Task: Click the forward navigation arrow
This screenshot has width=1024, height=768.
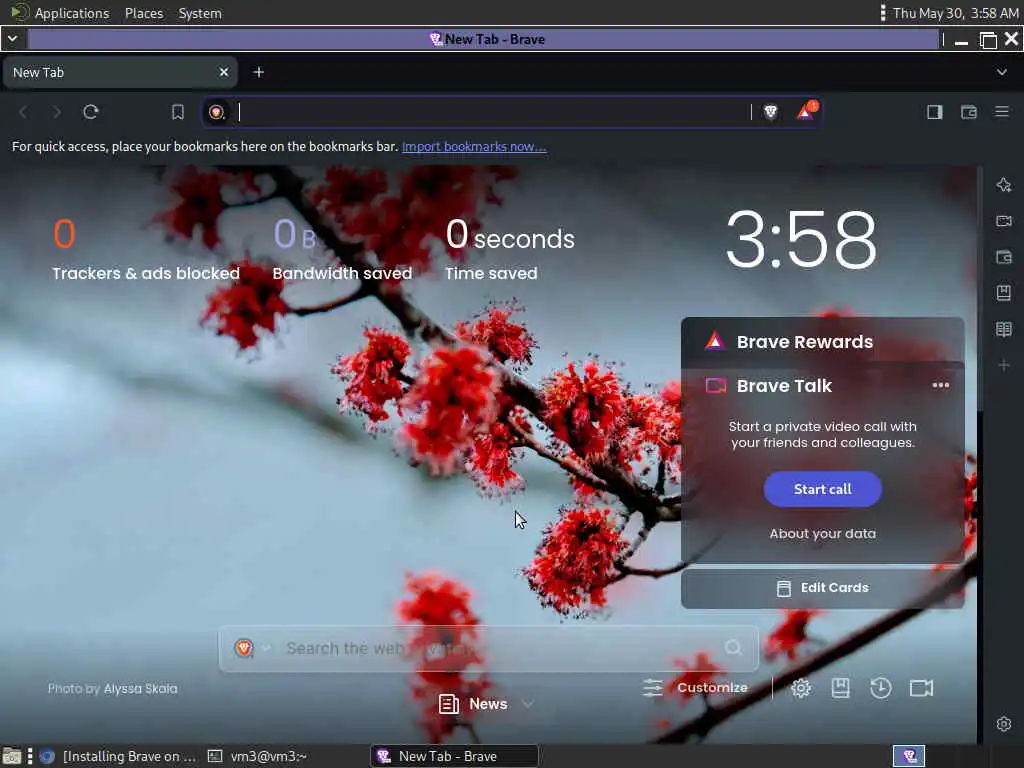Action: point(57,112)
